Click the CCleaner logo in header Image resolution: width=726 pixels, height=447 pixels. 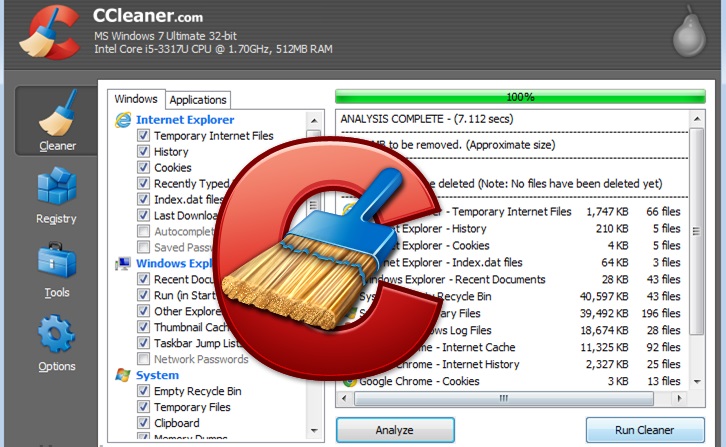[x=50, y=33]
